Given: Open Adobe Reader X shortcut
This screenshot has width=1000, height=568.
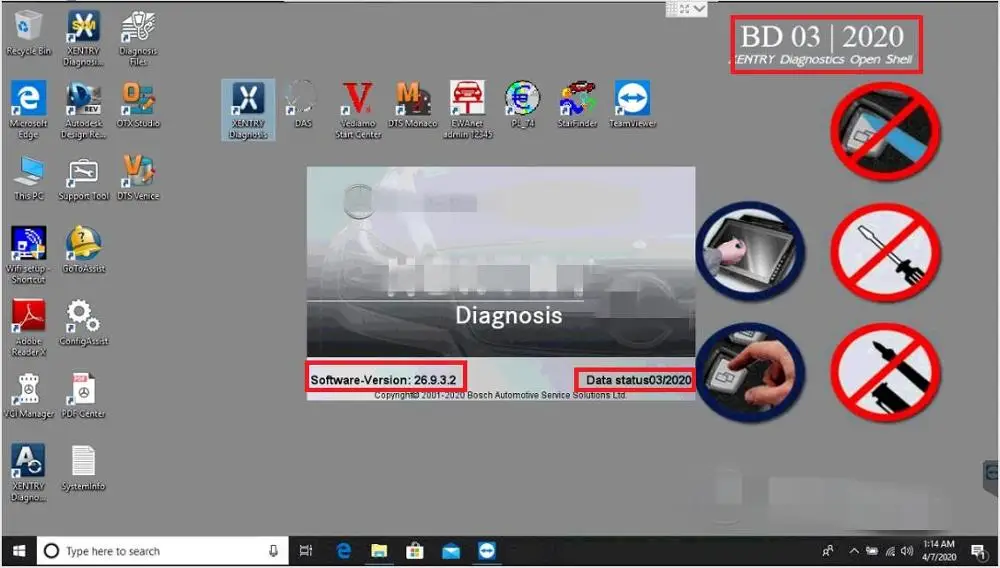Looking at the screenshot, I should [x=28, y=328].
